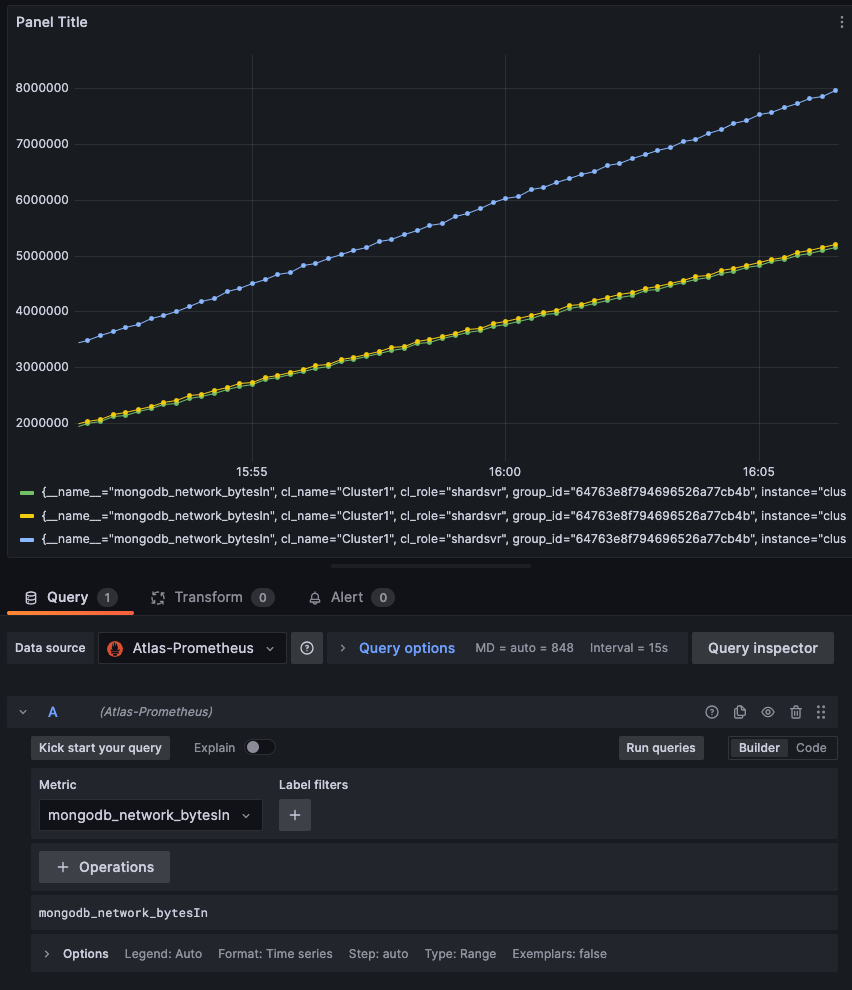Click the Run queries button
The height and width of the screenshot is (990, 852).
tap(661, 747)
